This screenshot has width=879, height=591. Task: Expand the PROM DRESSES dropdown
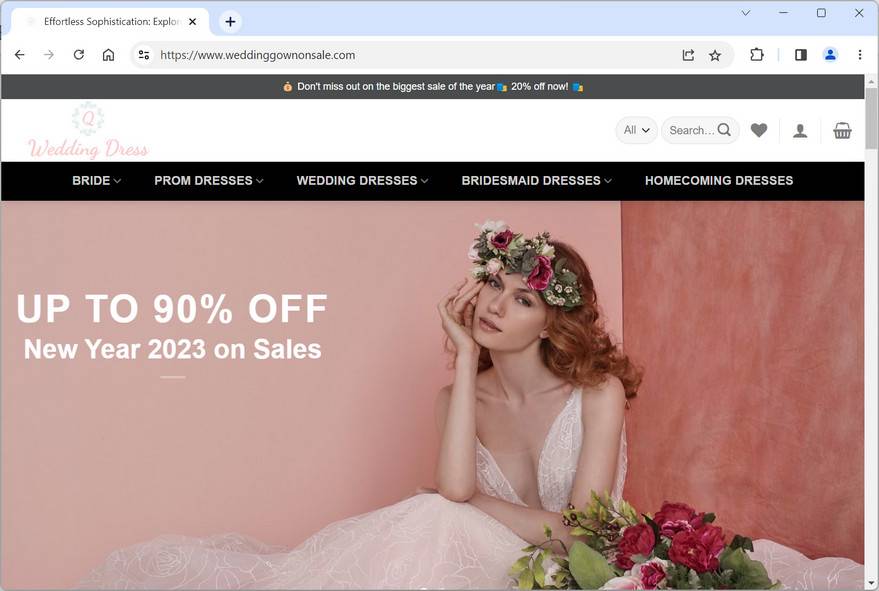tap(209, 181)
